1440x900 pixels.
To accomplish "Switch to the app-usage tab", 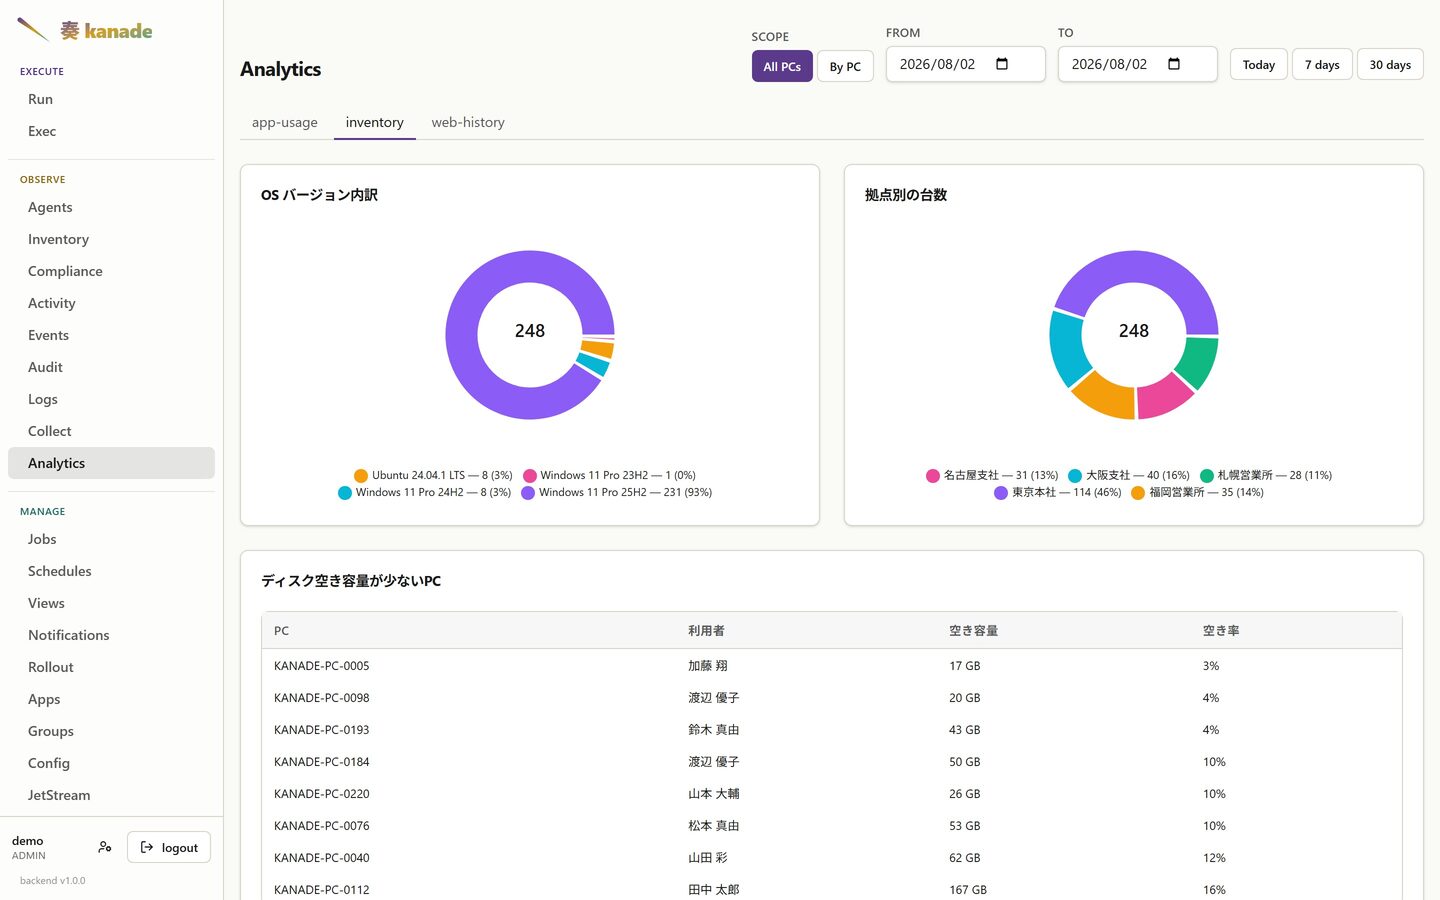I will click(x=285, y=122).
